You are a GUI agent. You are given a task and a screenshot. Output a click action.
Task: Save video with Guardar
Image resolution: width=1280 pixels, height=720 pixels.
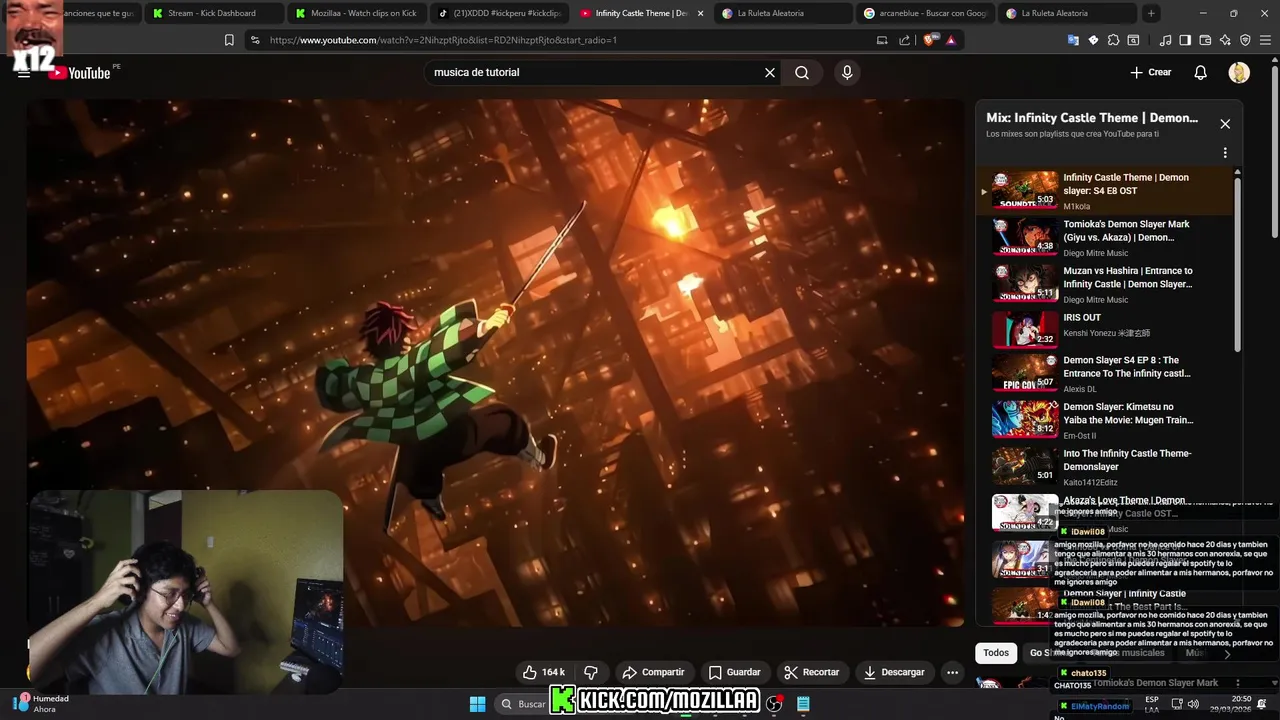pos(734,672)
